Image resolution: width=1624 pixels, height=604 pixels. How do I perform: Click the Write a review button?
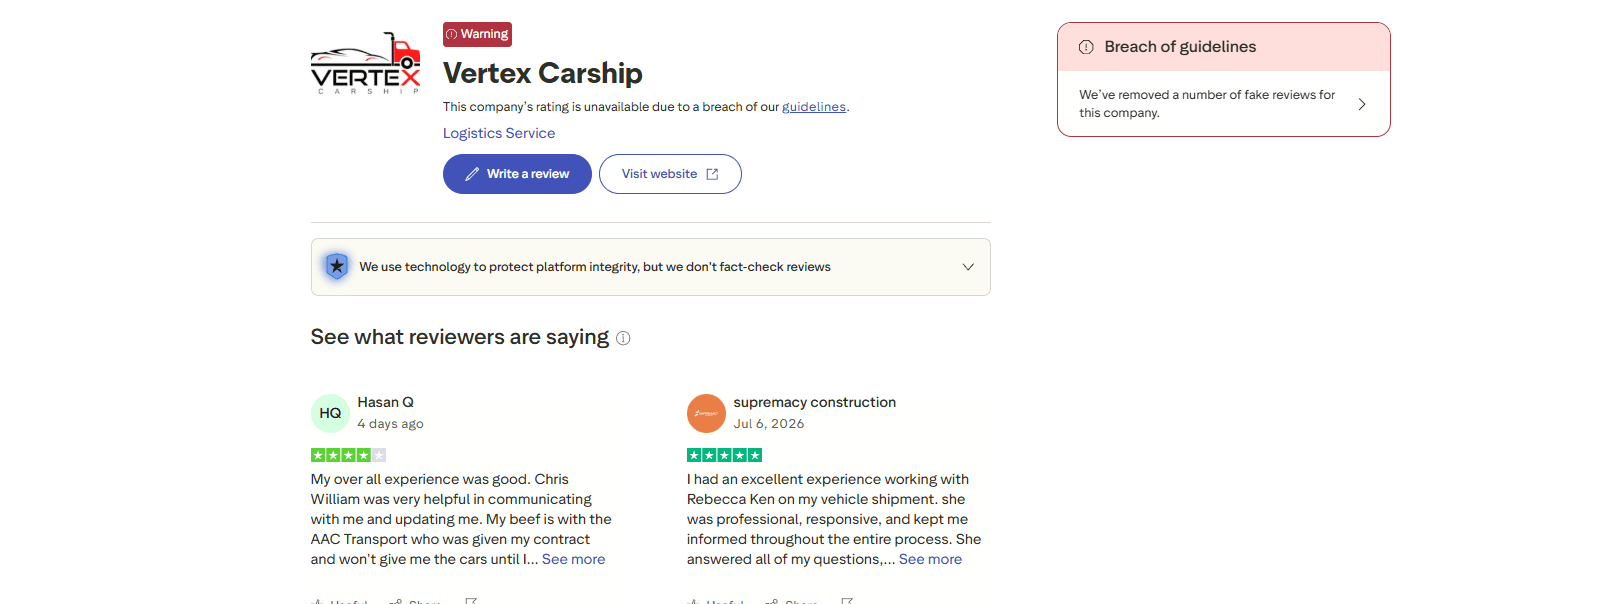(517, 174)
